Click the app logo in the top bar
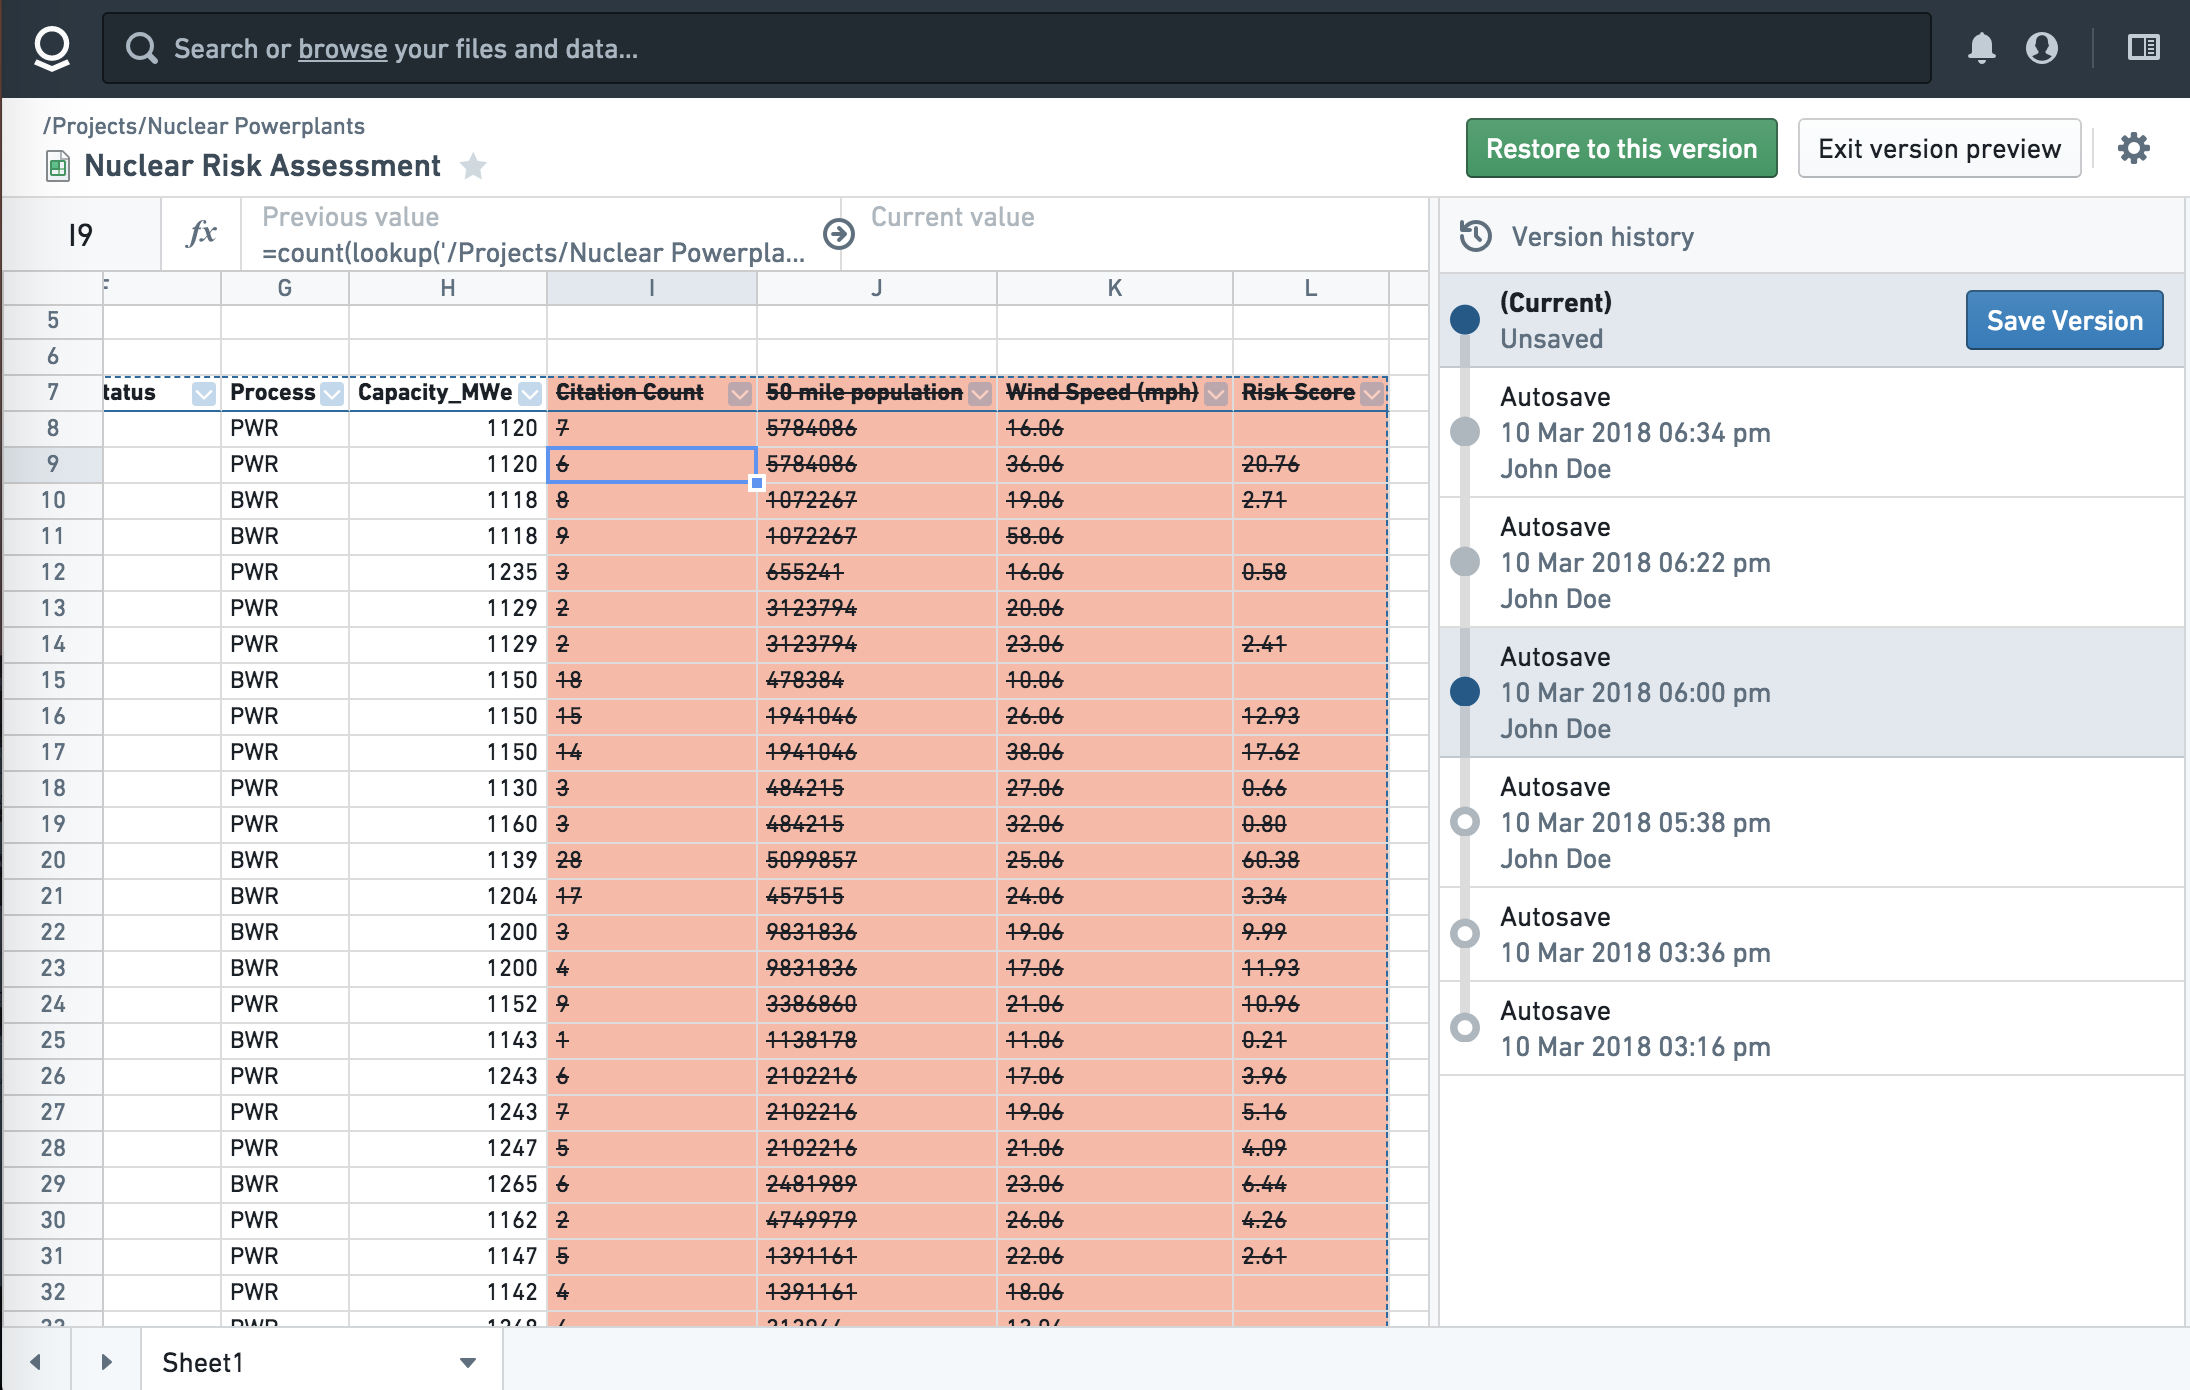 click(51, 48)
